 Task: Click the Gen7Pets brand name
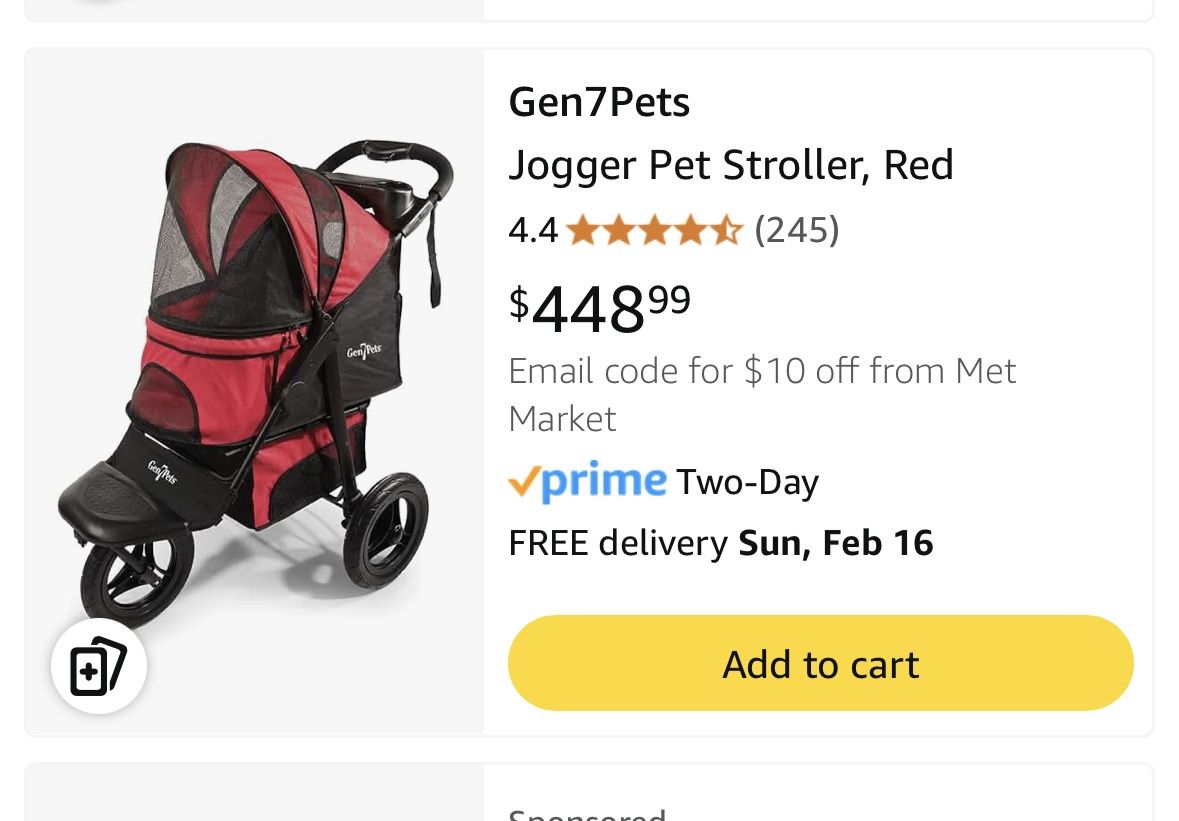pos(598,100)
